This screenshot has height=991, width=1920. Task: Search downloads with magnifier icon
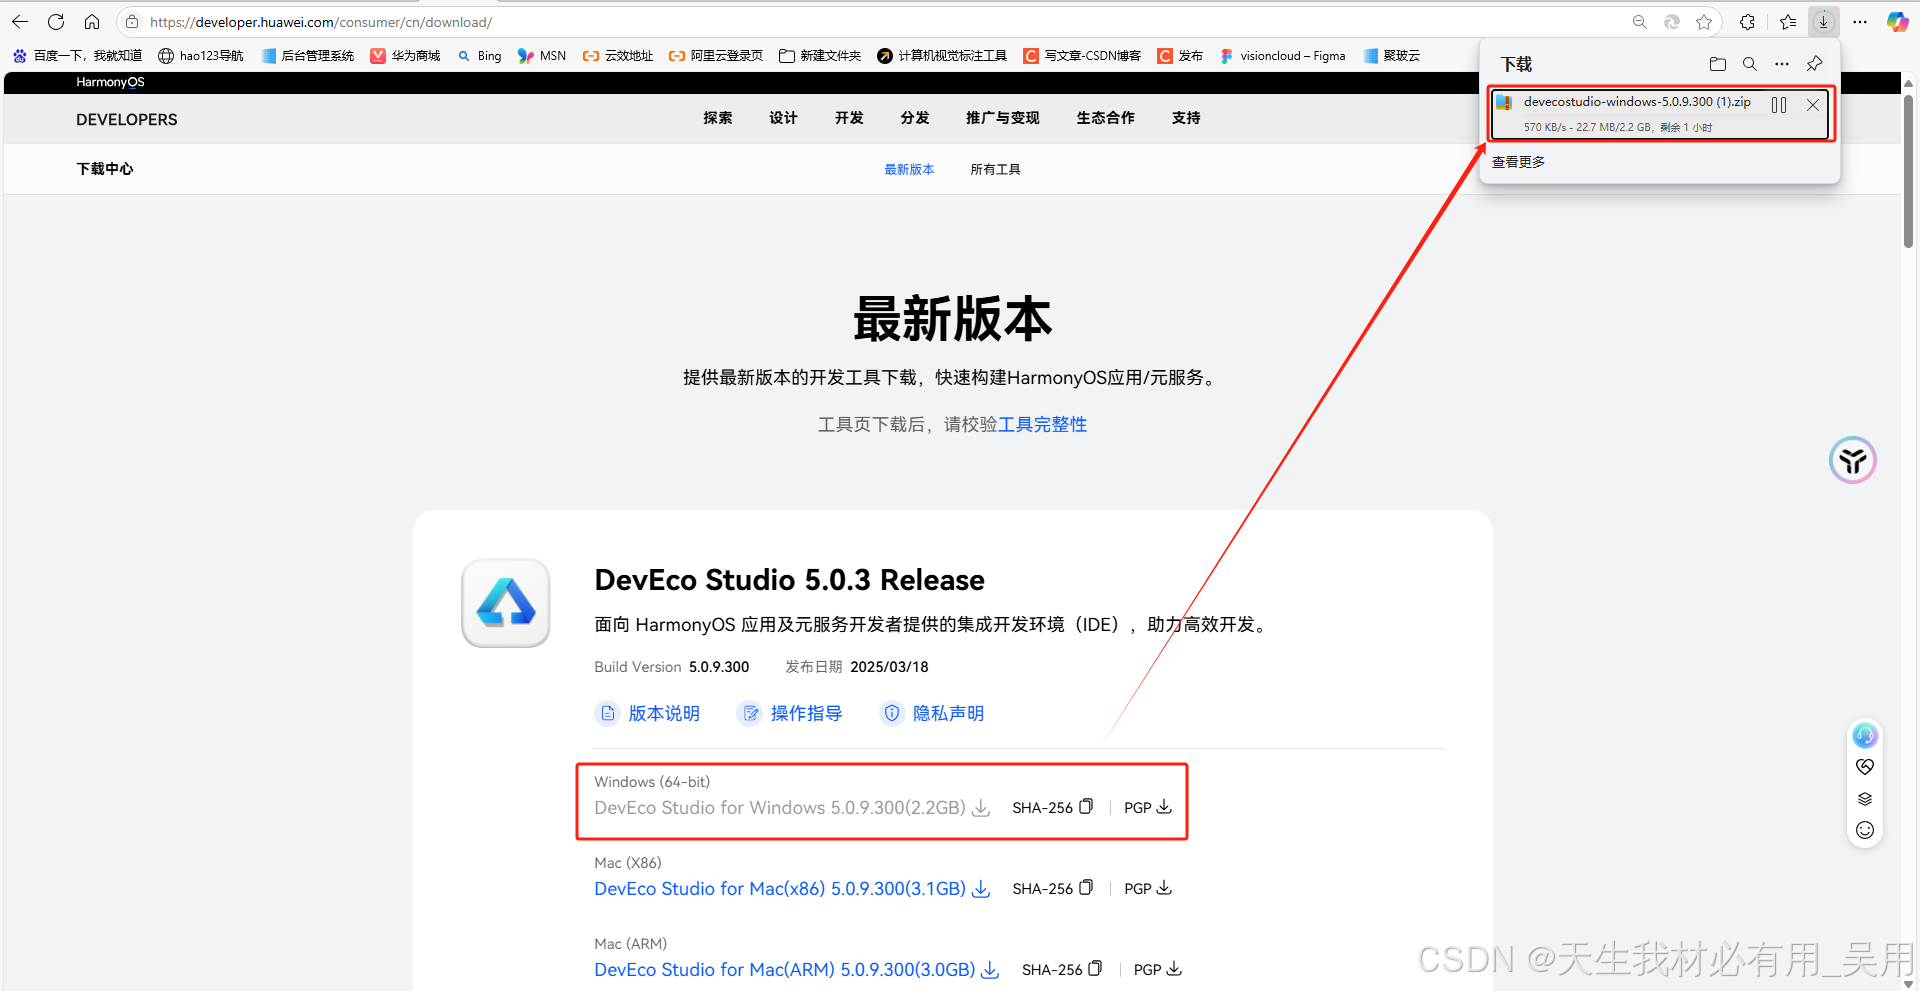(1750, 64)
